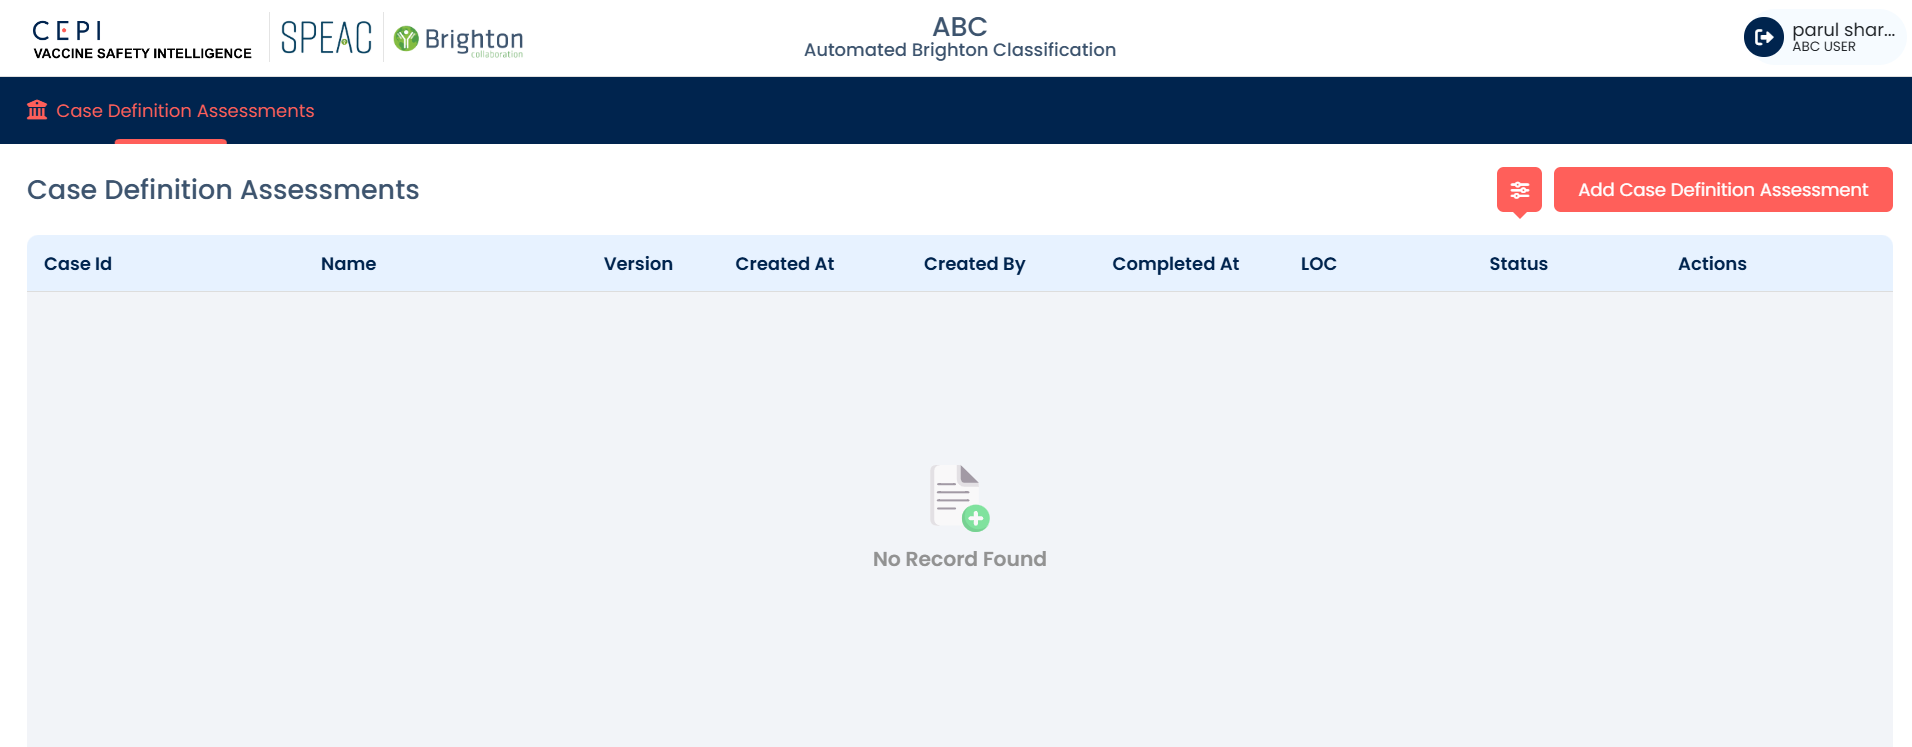The image size is (1912, 747).
Task: Click the Actions column header
Action: coord(1712,264)
